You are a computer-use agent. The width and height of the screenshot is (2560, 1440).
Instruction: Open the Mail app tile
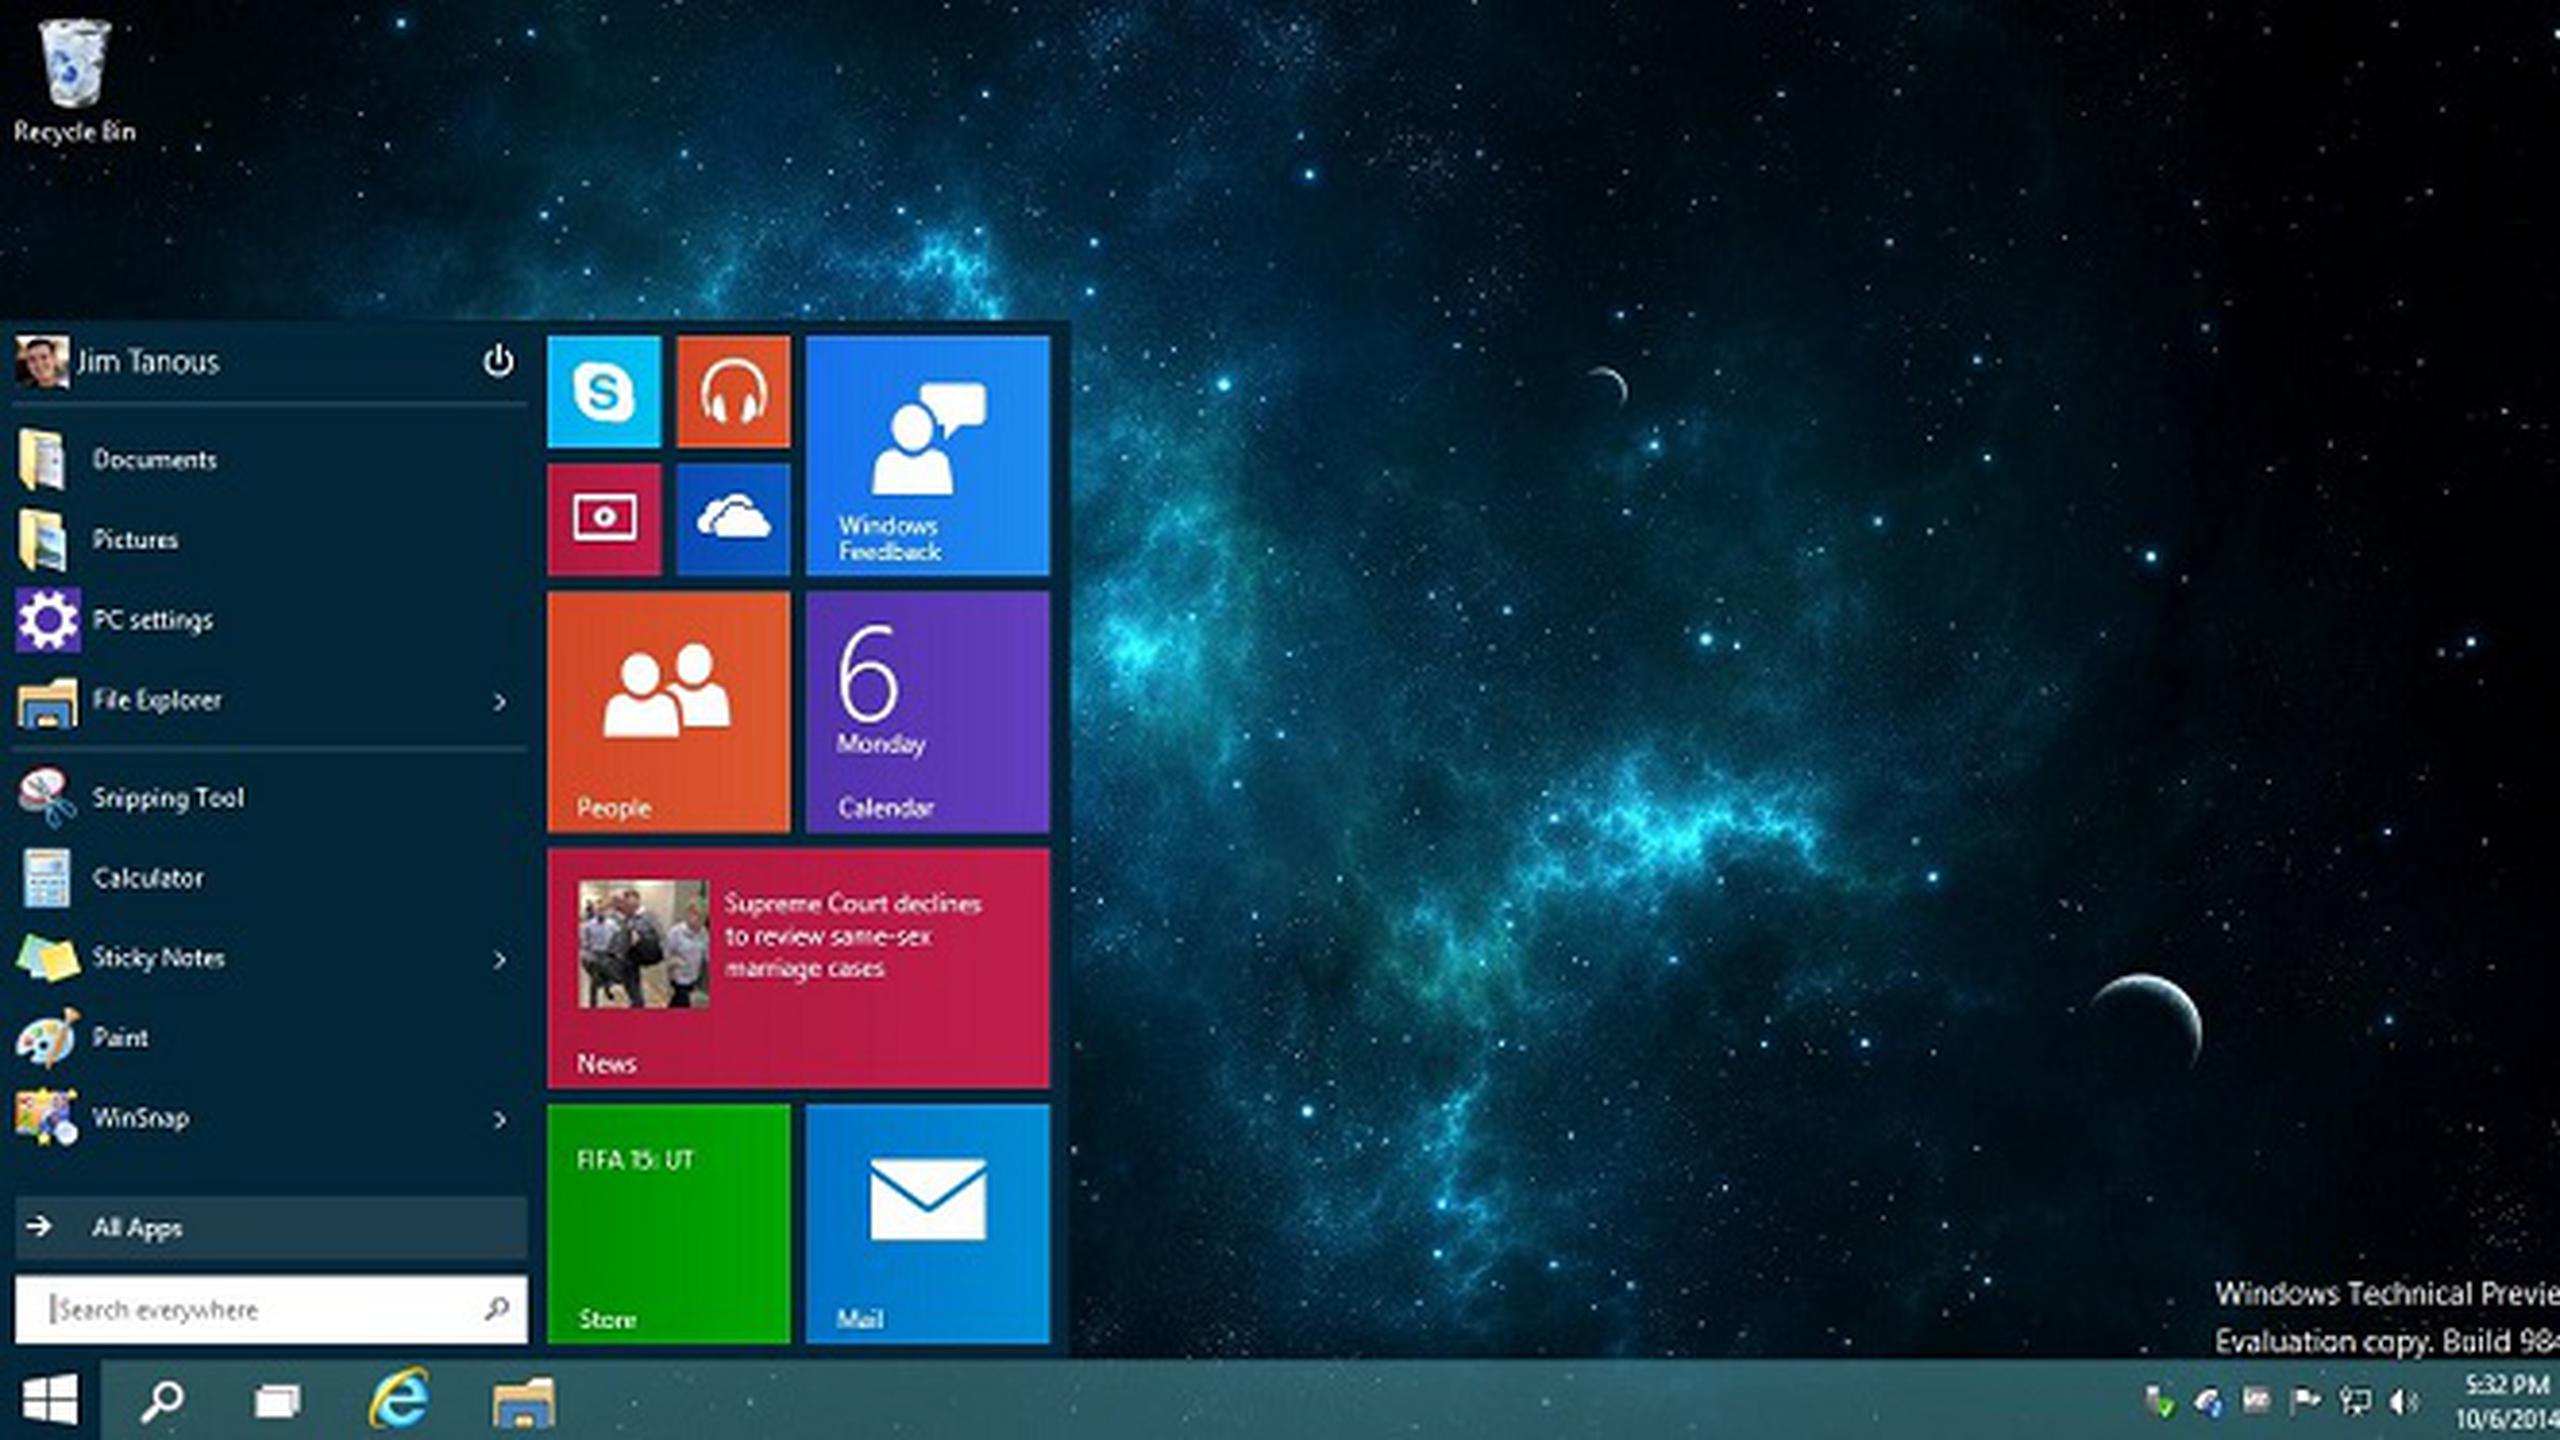926,1225
